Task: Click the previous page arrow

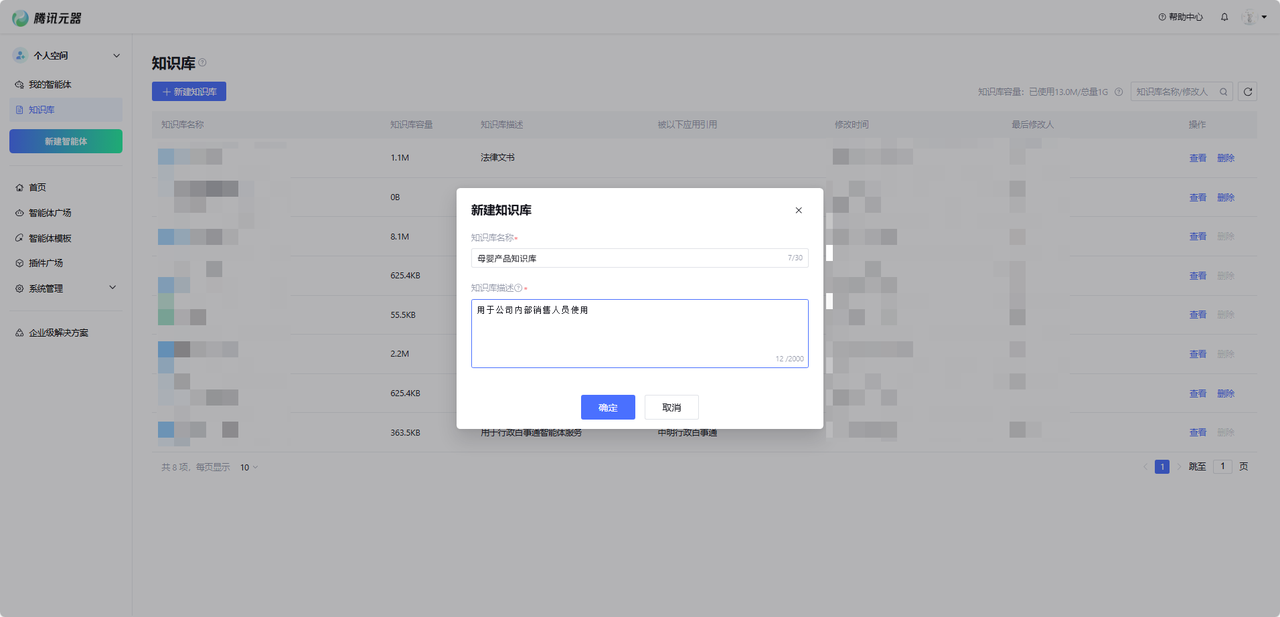Action: point(1146,467)
